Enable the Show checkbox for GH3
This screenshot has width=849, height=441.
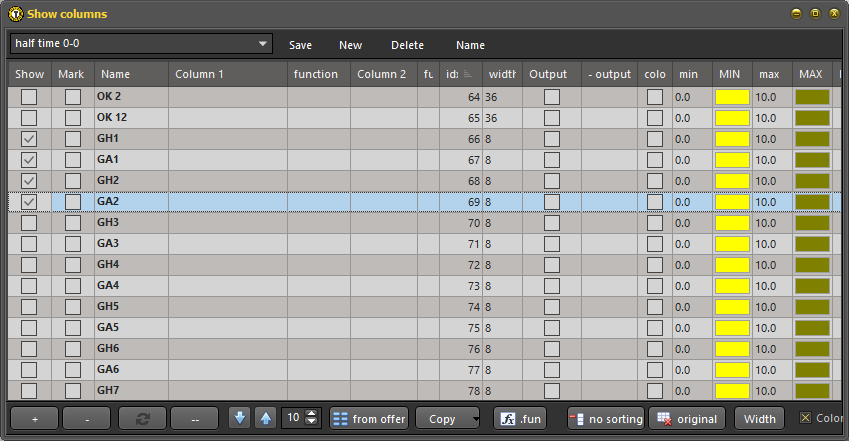[29, 223]
